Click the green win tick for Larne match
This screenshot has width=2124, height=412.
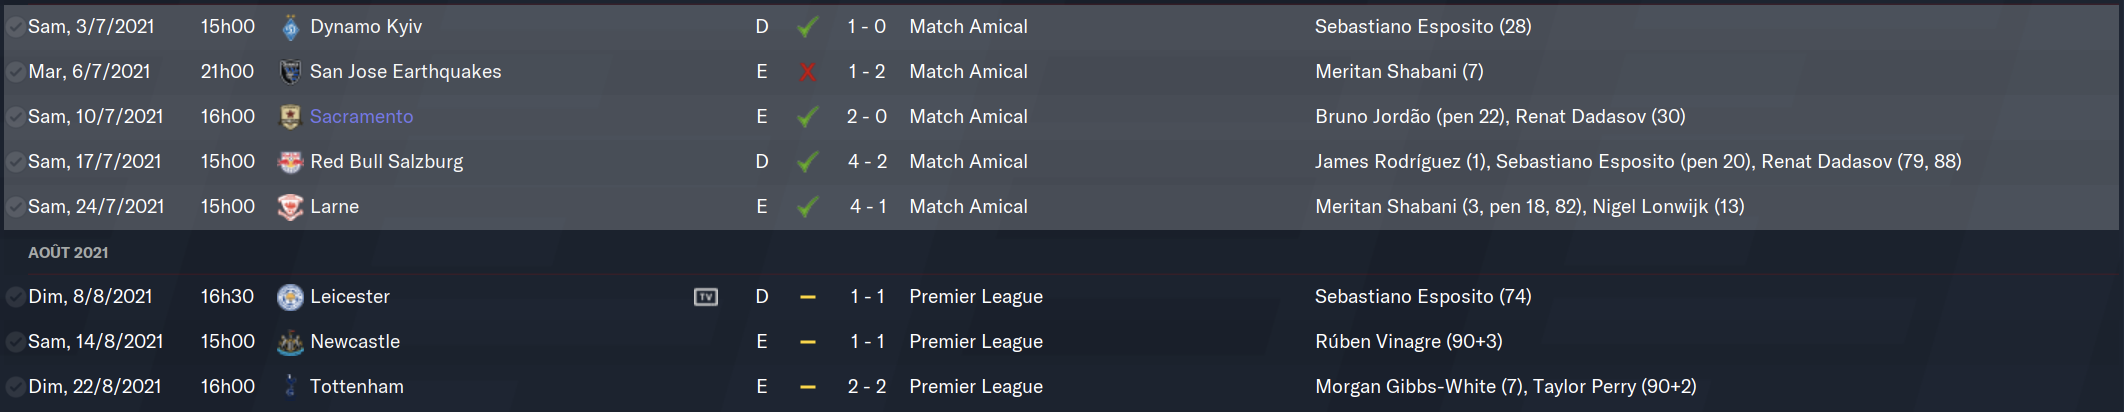click(808, 207)
